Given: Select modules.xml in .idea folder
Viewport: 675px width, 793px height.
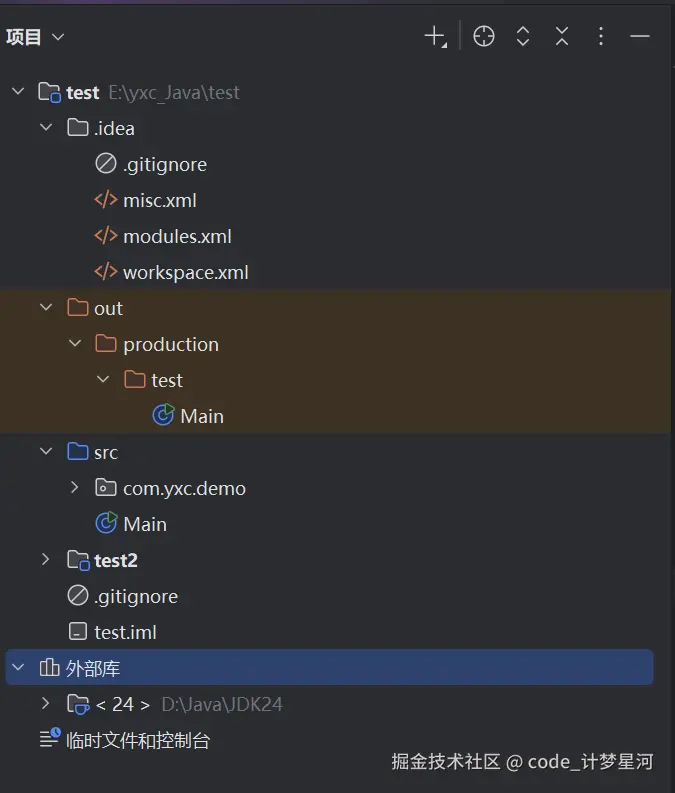Looking at the screenshot, I should [x=177, y=236].
